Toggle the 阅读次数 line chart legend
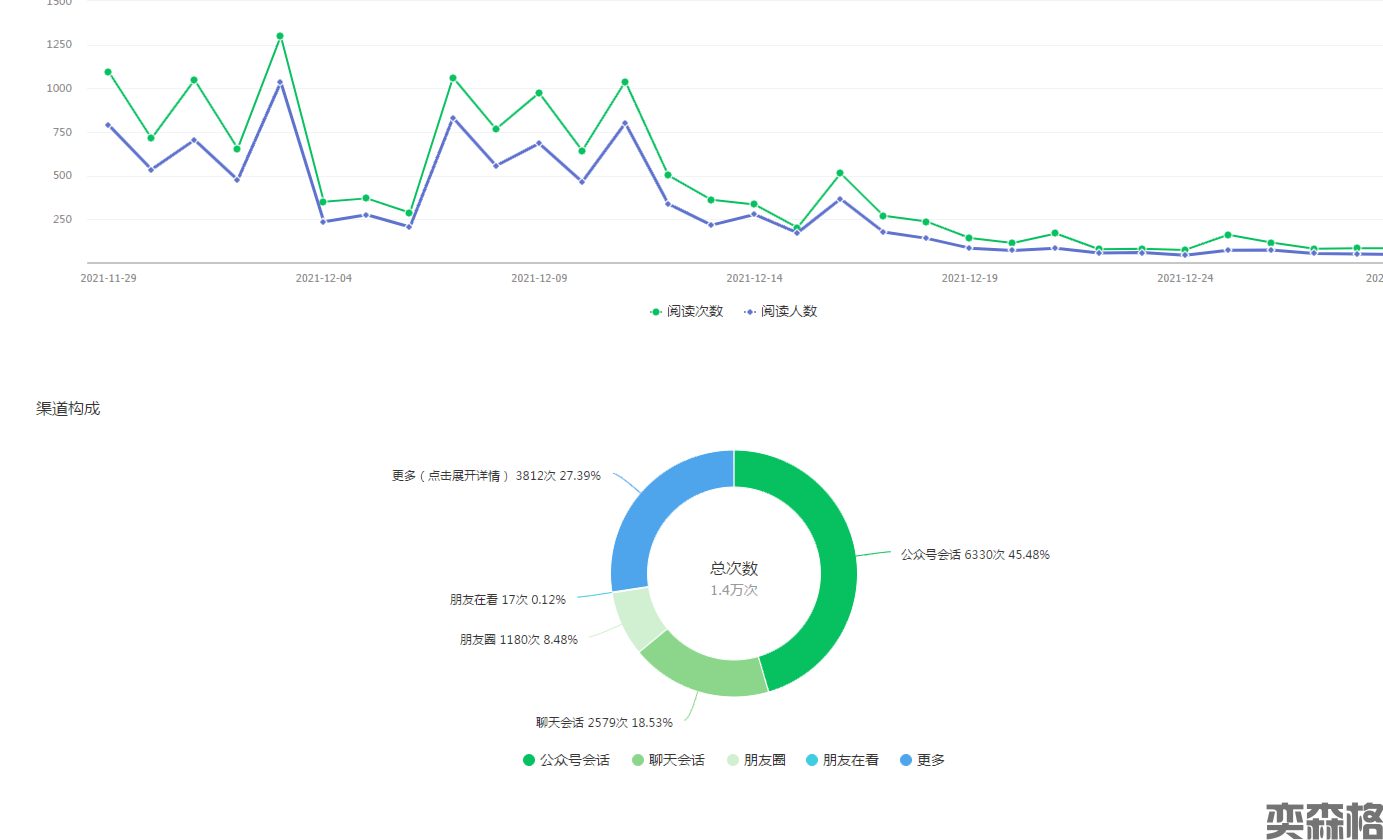 coord(686,311)
